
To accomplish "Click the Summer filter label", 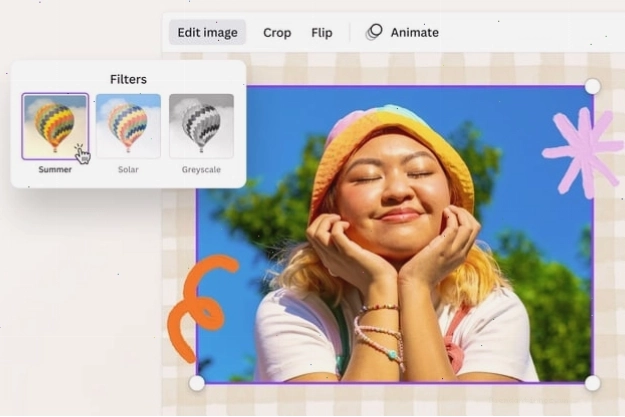I will [x=55, y=169].
